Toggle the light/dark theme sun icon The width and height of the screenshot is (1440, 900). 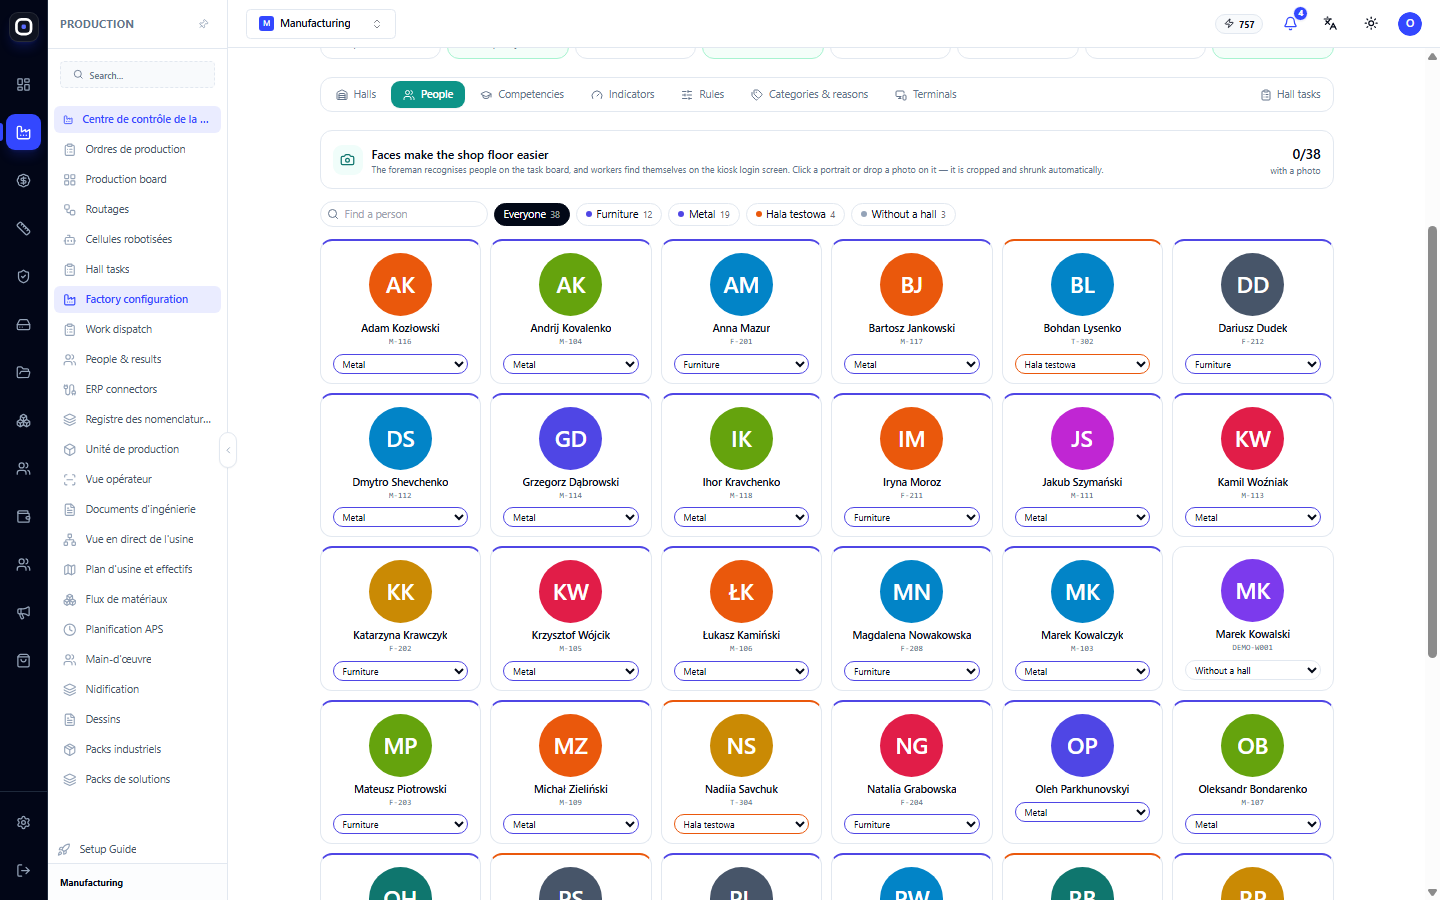1371,24
